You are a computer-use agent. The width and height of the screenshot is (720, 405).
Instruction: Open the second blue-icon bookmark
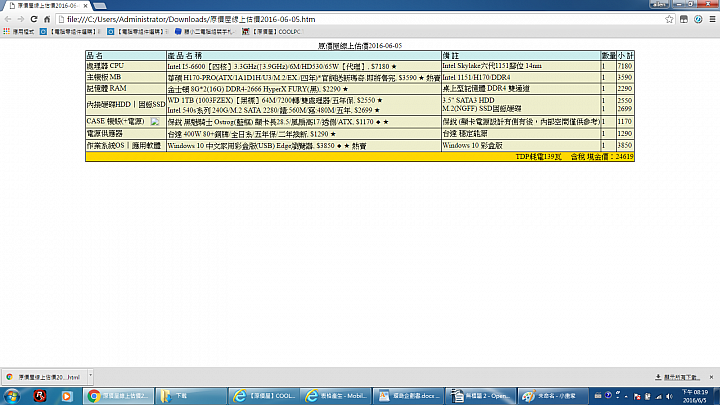(x=137, y=32)
